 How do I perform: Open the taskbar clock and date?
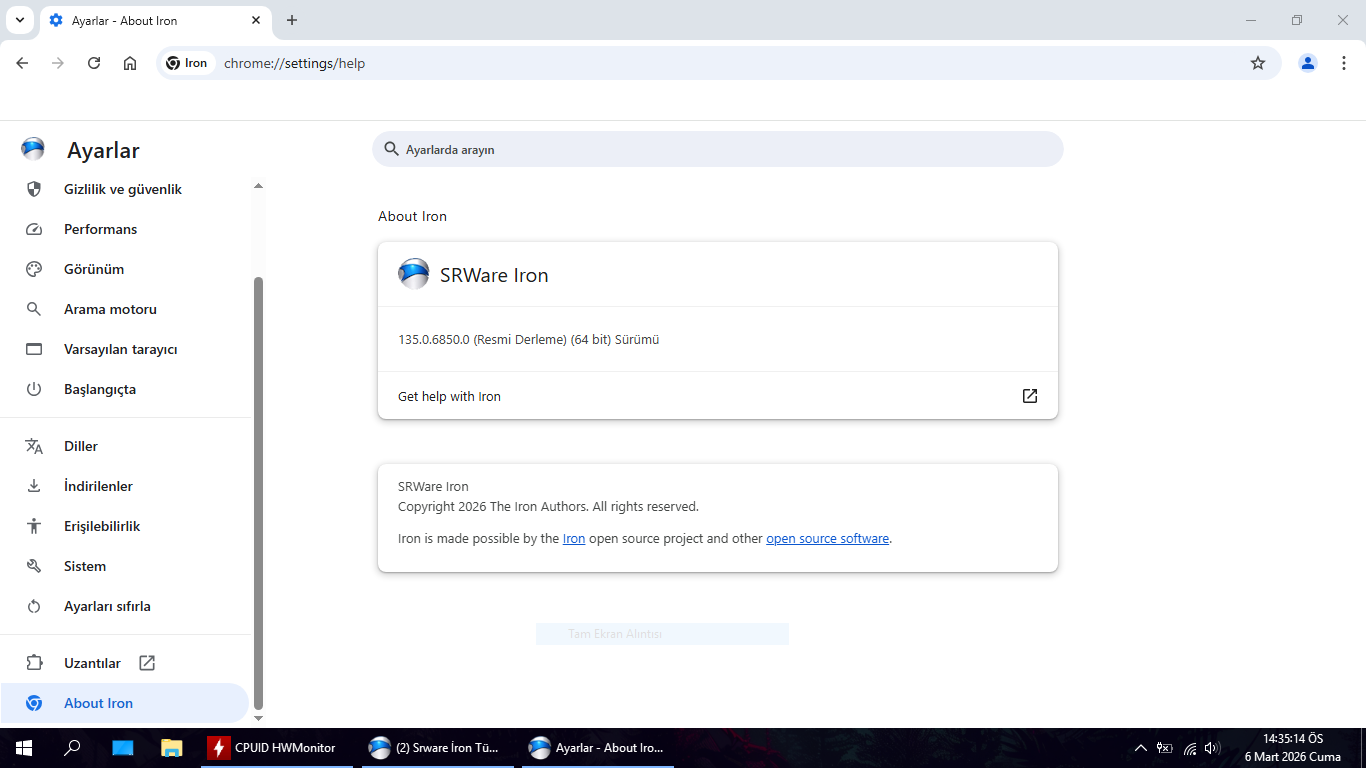[x=1293, y=748]
